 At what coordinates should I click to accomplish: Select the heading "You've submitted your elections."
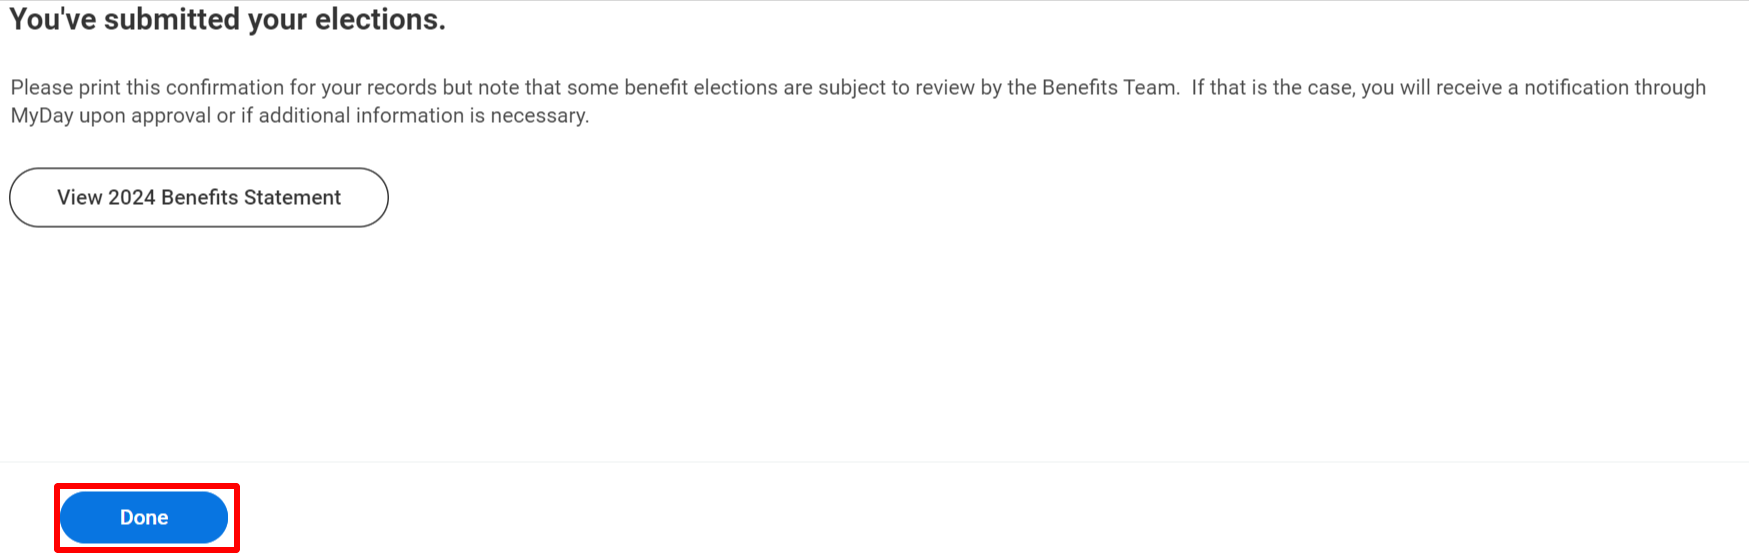tap(228, 19)
